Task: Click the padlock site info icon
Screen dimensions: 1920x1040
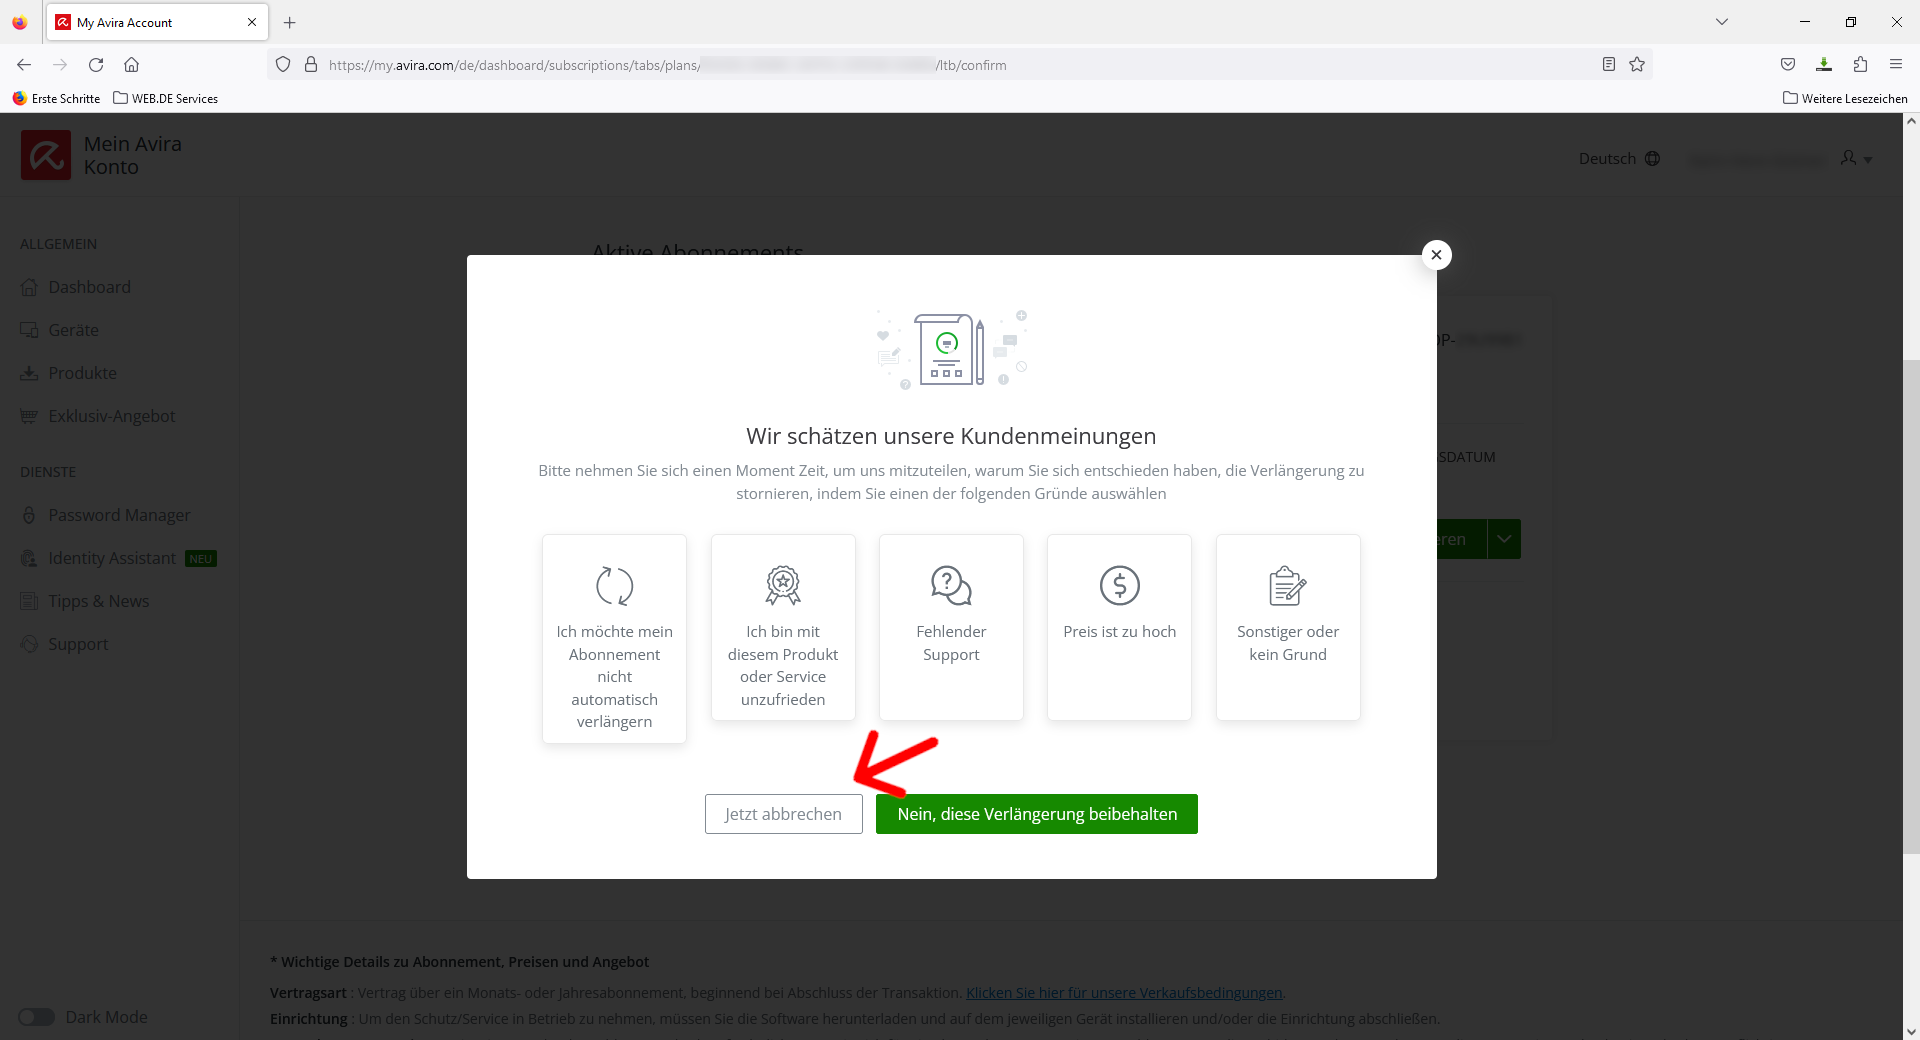Action: point(311,65)
